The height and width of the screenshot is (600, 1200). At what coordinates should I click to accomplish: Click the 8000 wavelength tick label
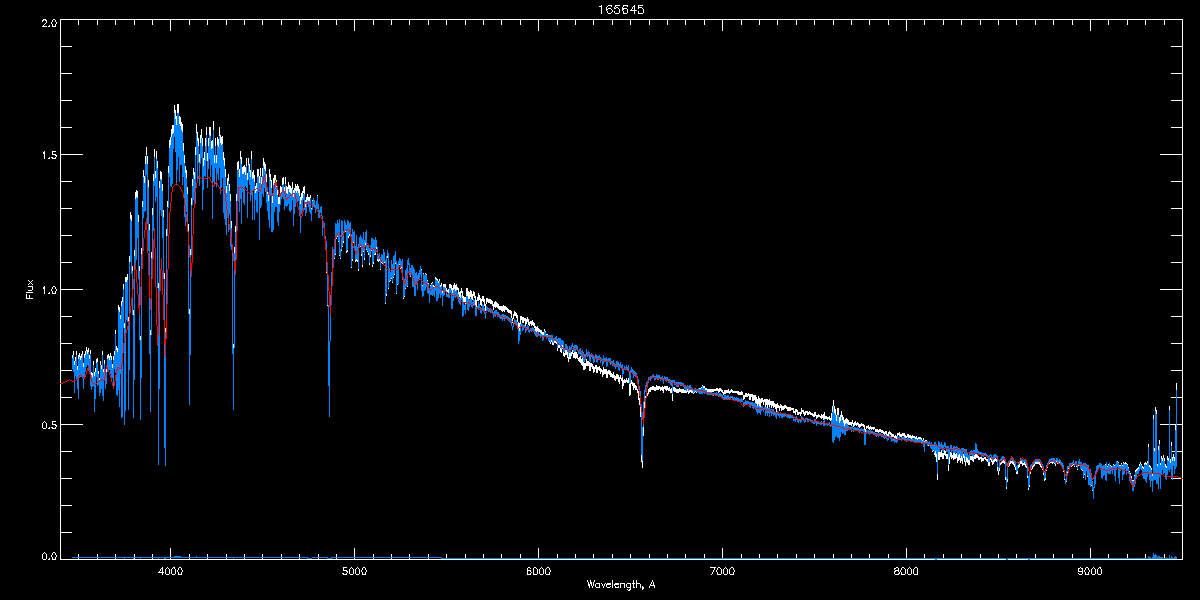click(906, 572)
